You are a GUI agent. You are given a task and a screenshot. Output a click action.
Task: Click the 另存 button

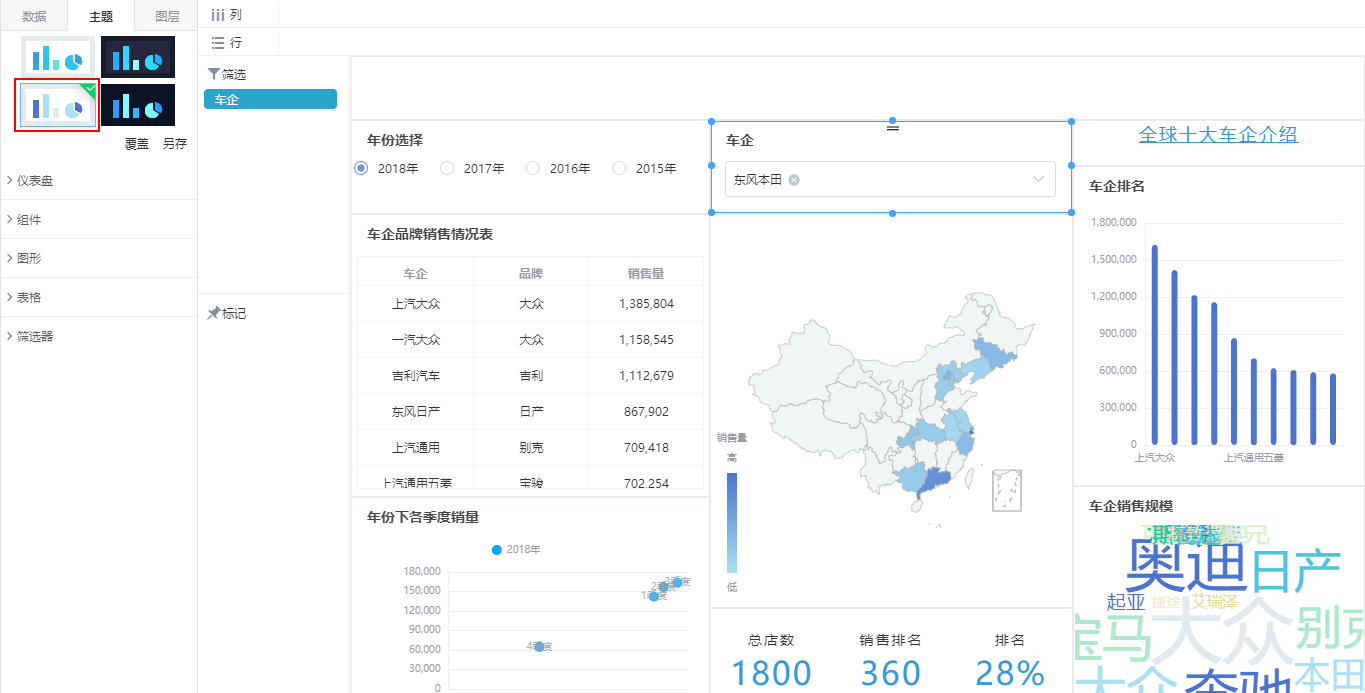175,144
